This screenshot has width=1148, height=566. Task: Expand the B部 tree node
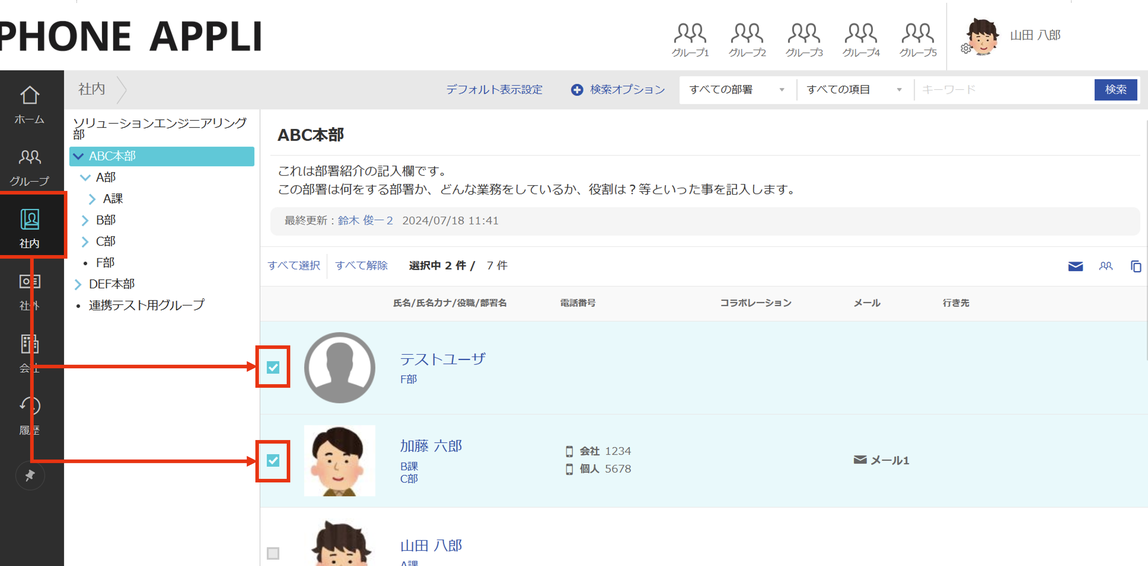tap(85, 220)
